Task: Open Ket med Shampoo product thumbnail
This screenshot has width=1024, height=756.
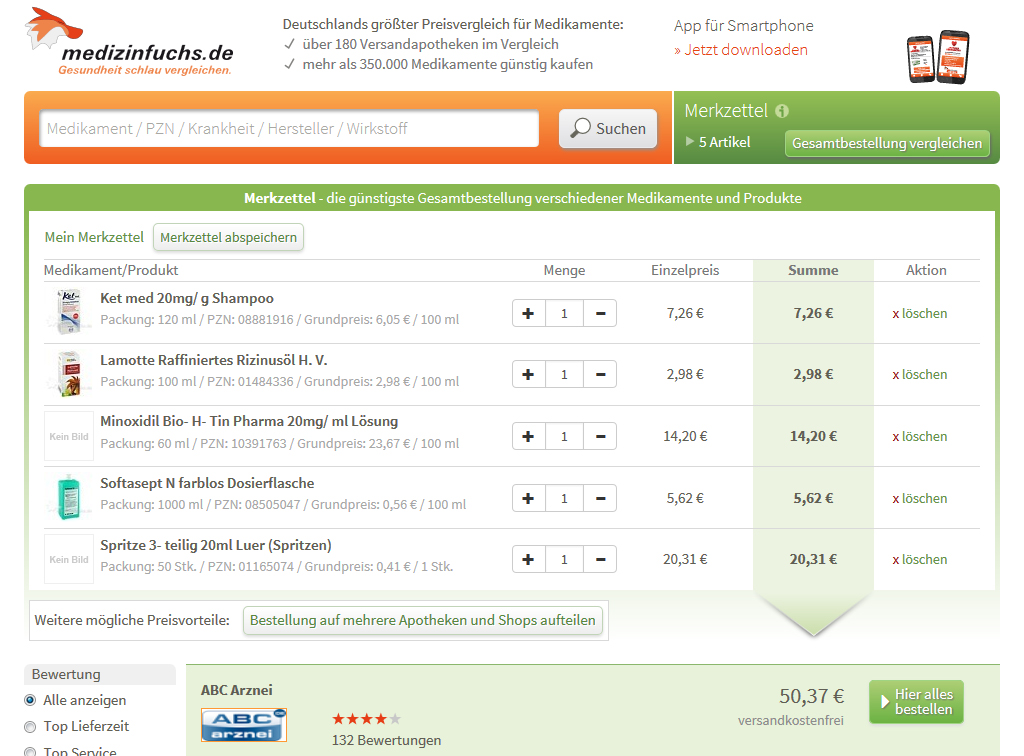Action: pos(68,312)
